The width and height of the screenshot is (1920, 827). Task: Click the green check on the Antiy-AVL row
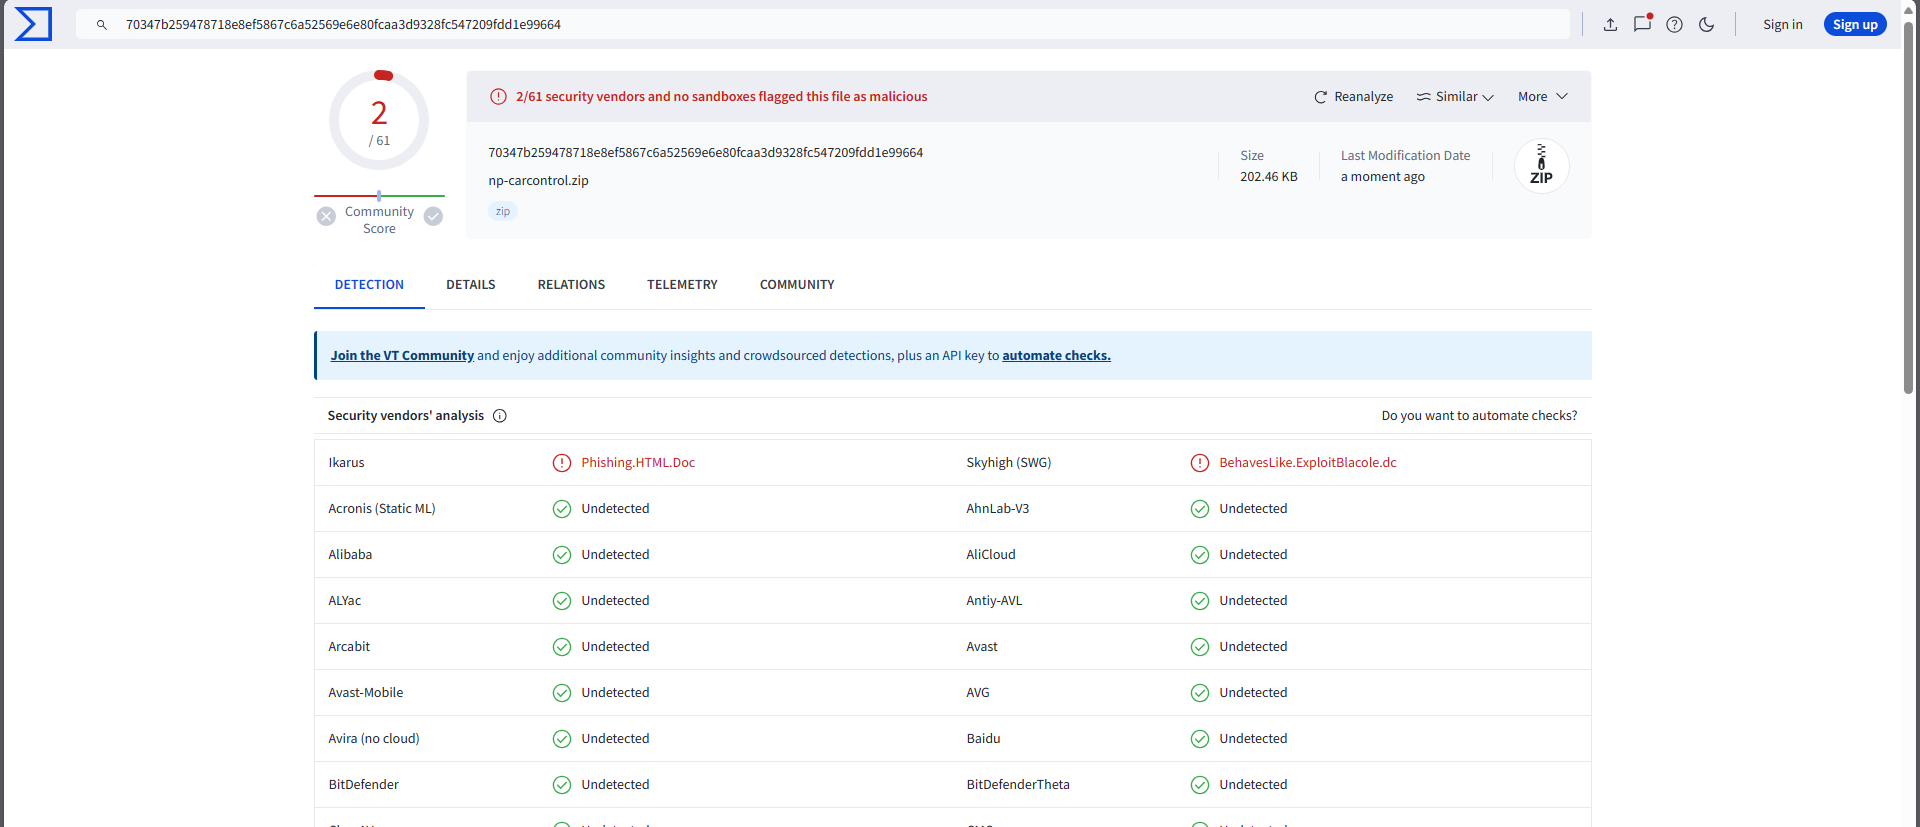click(x=1200, y=601)
